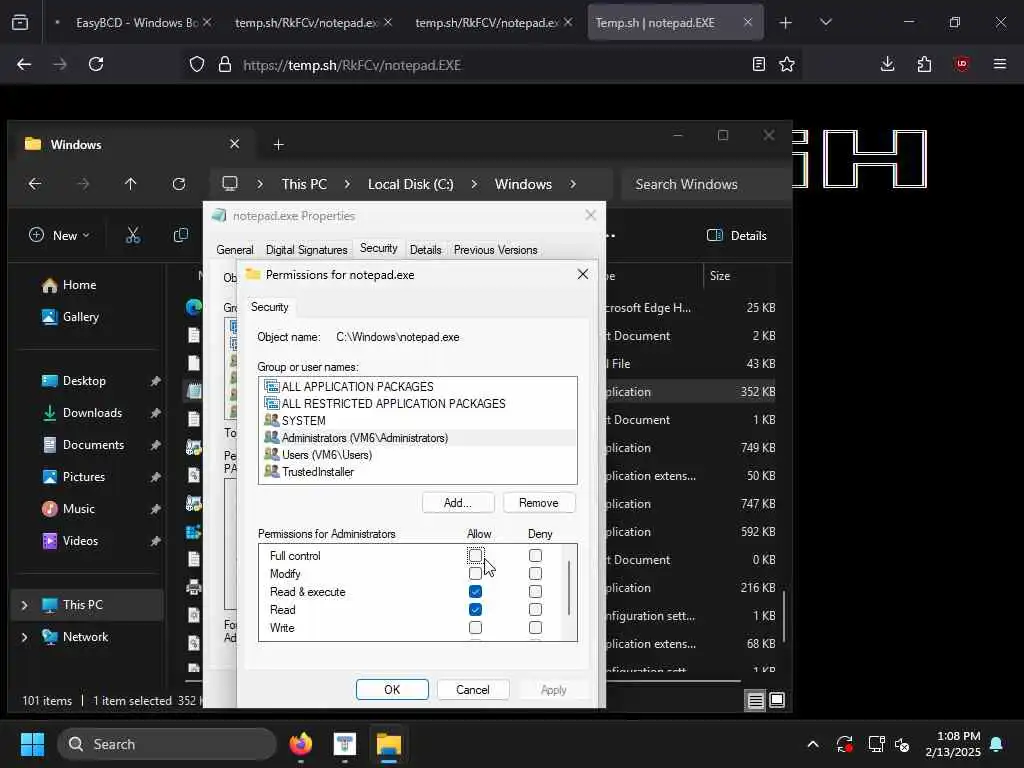The width and height of the screenshot is (1024, 768).
Task: Expand Network in navigation pane
Action: (x=24, y=637)
